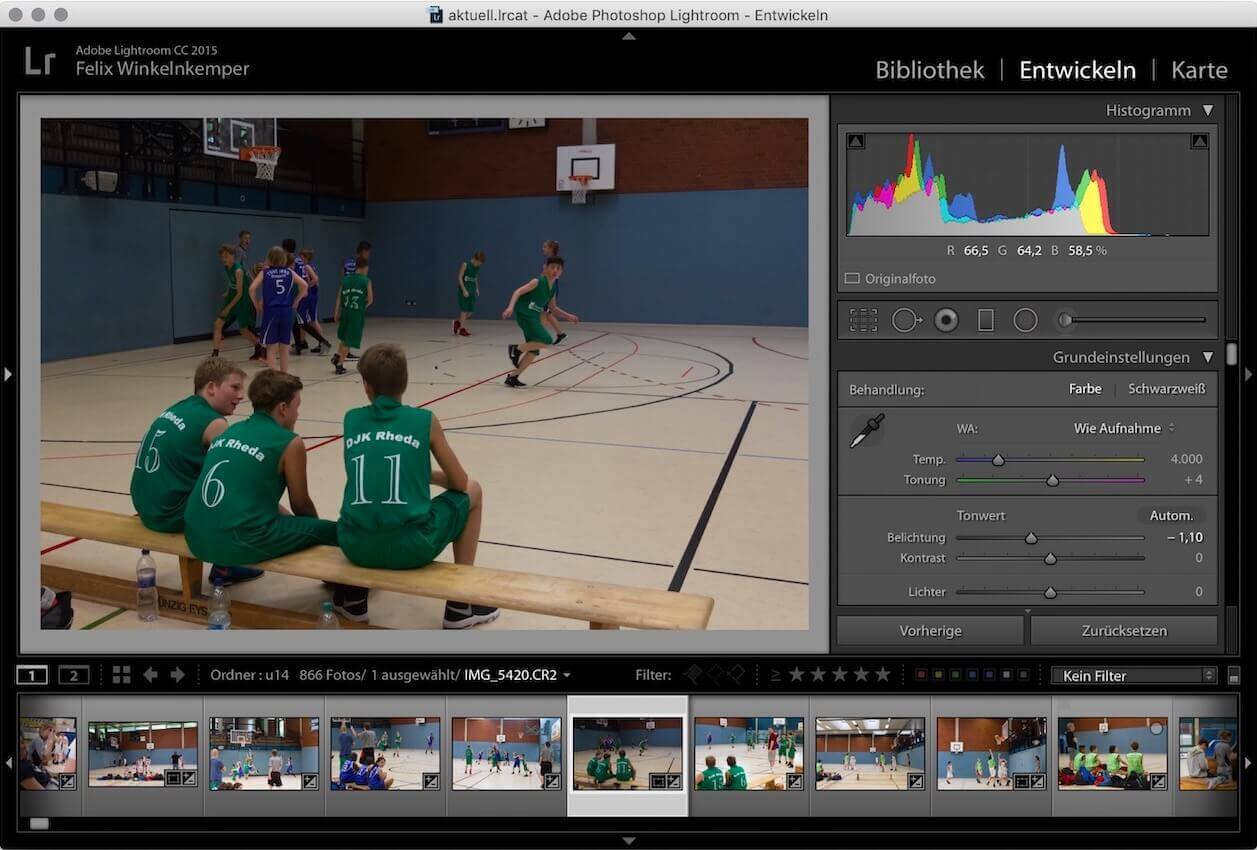Image resolution: width=1257 pixels, height=850 pixels.
Task: Open the Karte module
Action: pos(1199,70)
